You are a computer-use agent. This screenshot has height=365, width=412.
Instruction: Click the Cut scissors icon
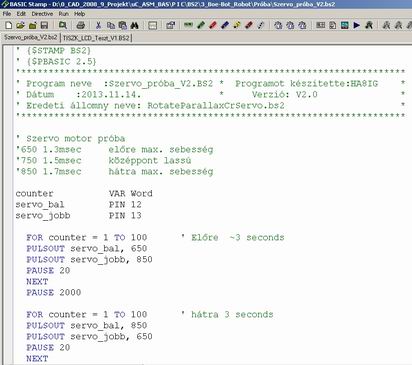(98, 25)
